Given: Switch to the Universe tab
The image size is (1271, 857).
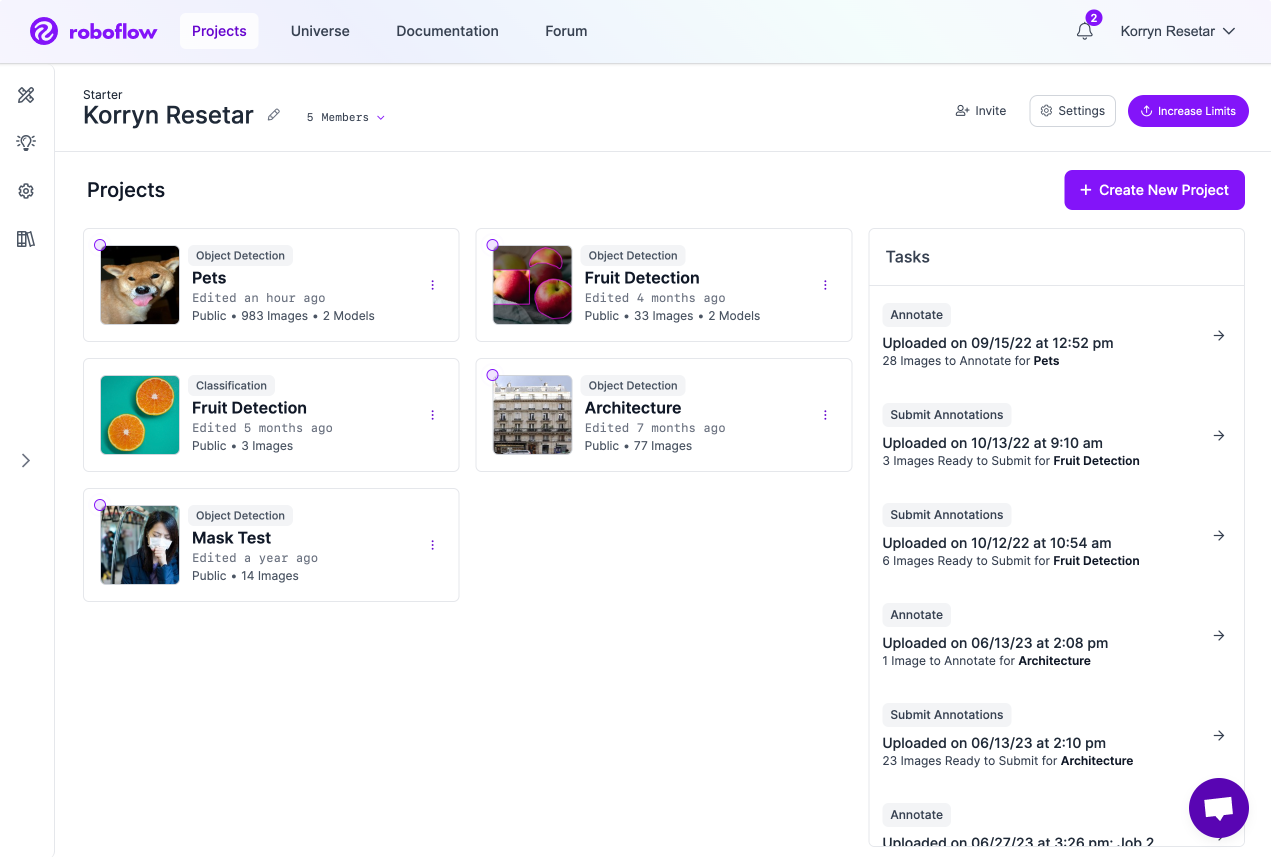Looking at the screenshot, I should tap(320, 31).
